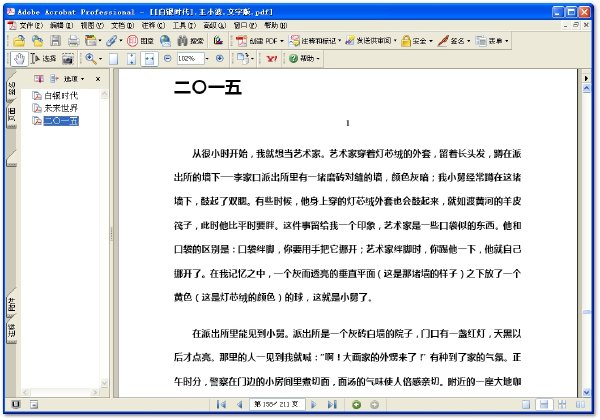Toggle the Fit Width view button
The height and width of the screenshot is (420, 600).
[x=149, y=59]
